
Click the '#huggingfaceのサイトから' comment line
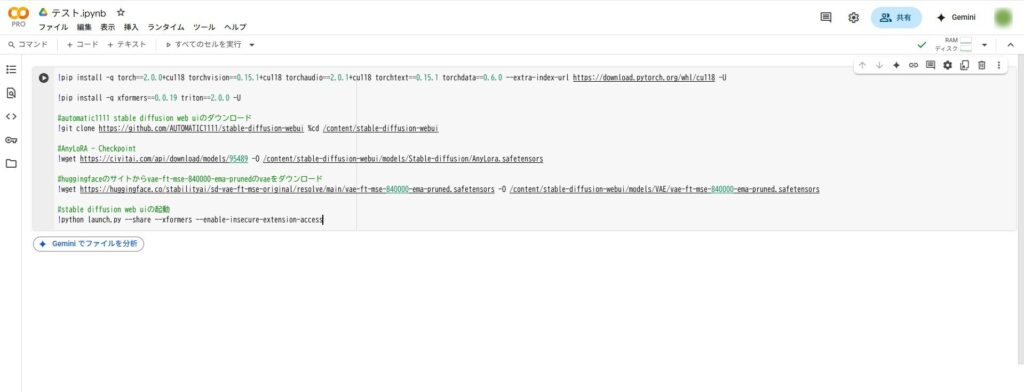pos(190,179)
